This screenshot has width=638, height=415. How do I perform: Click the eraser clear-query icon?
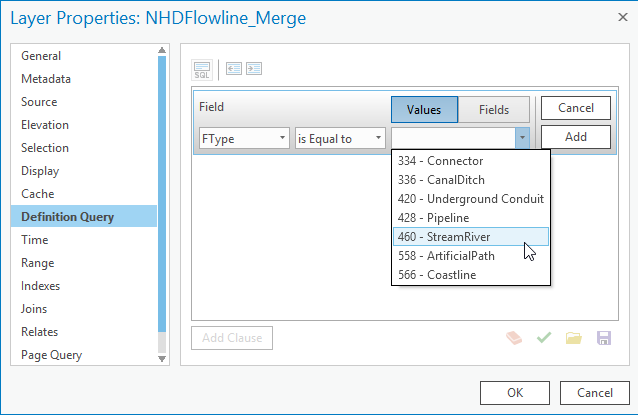(x=515, y=338)
